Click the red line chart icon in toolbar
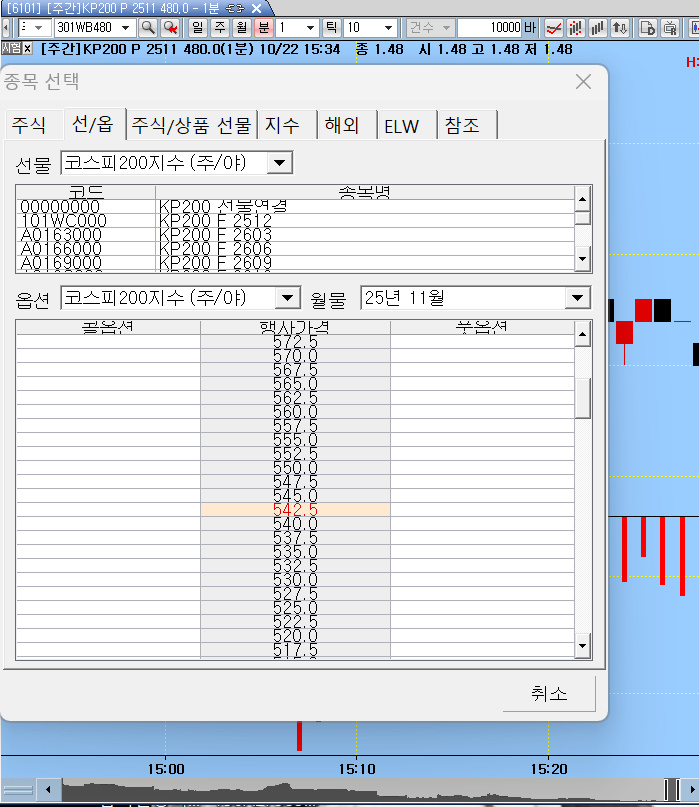Viewport: 699px width, 807px height. [x=553, y=28]
